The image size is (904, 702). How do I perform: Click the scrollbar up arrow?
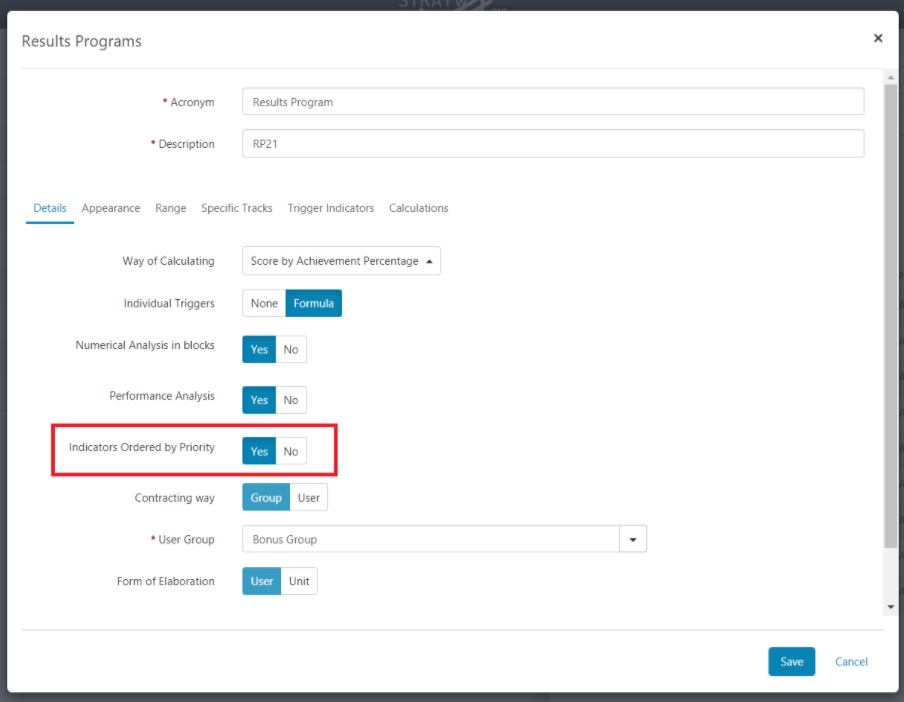(x=891, y=77)
